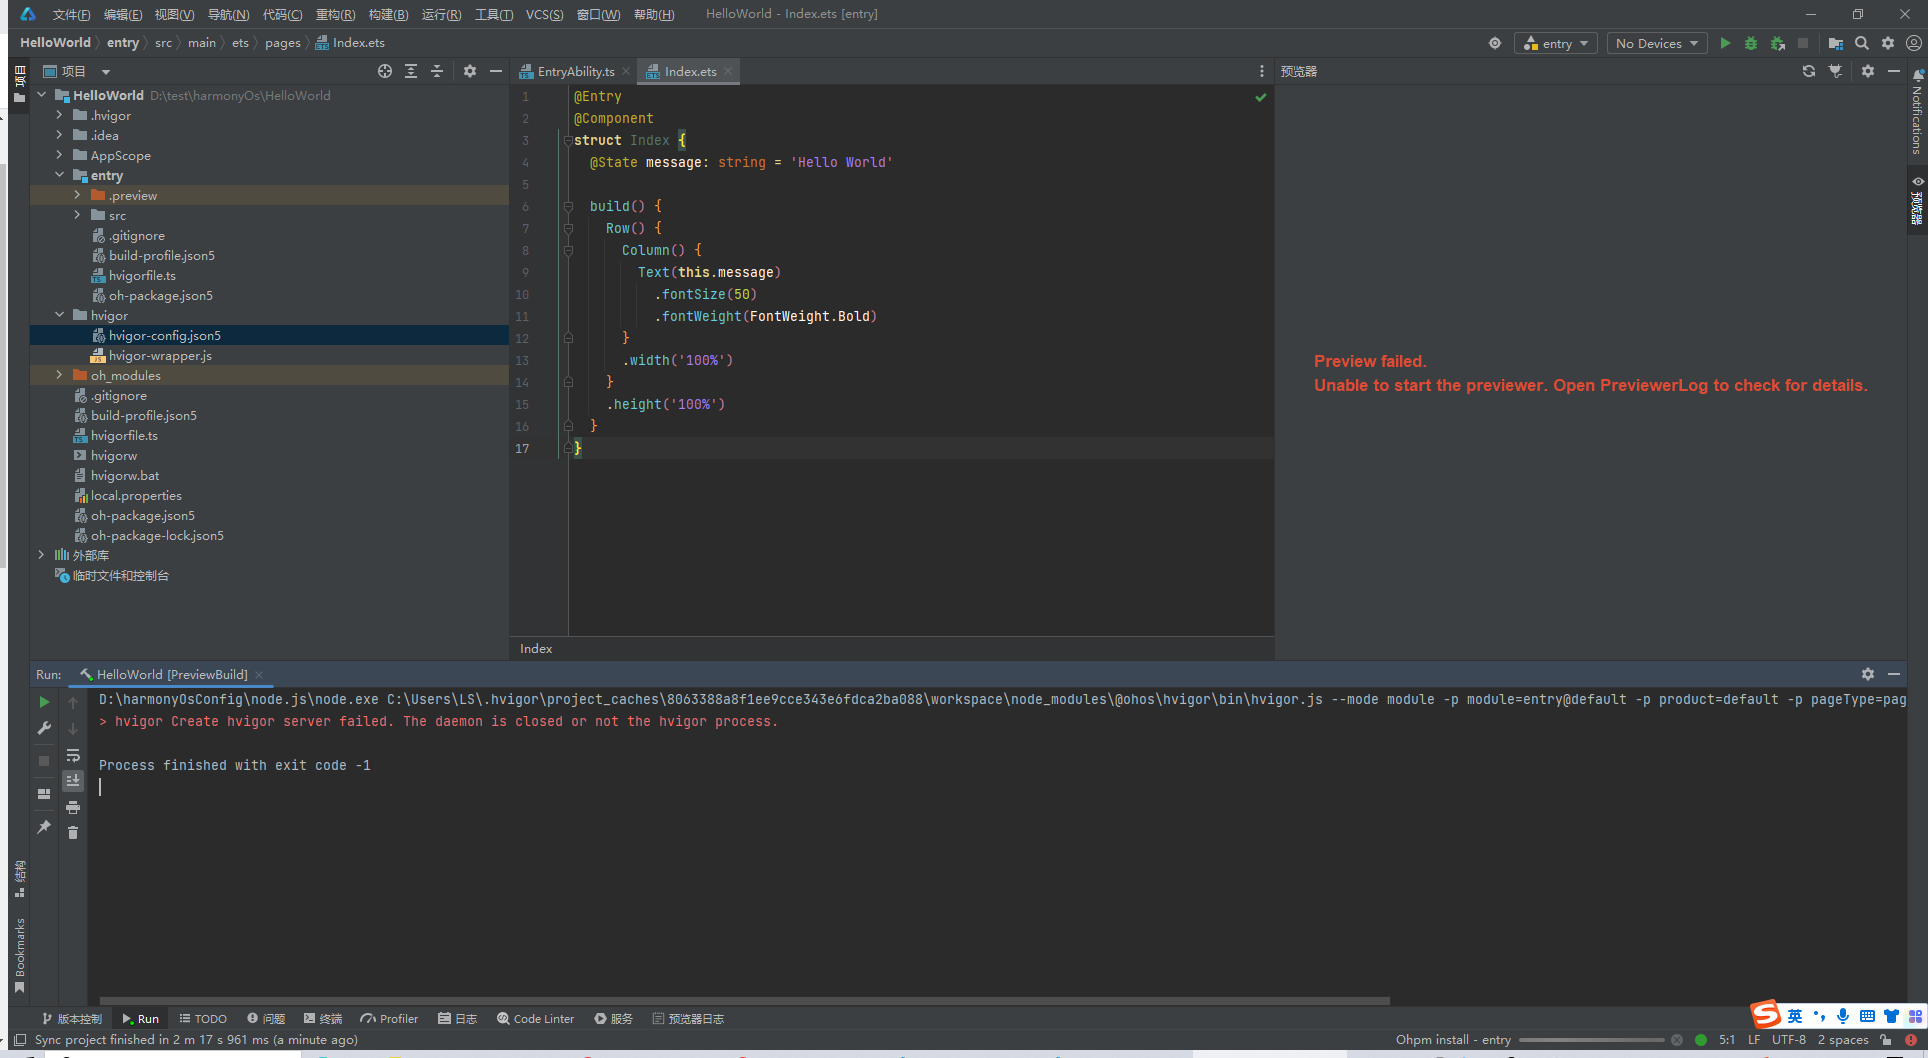Expand the .idea folder

[x=60, y=135]
